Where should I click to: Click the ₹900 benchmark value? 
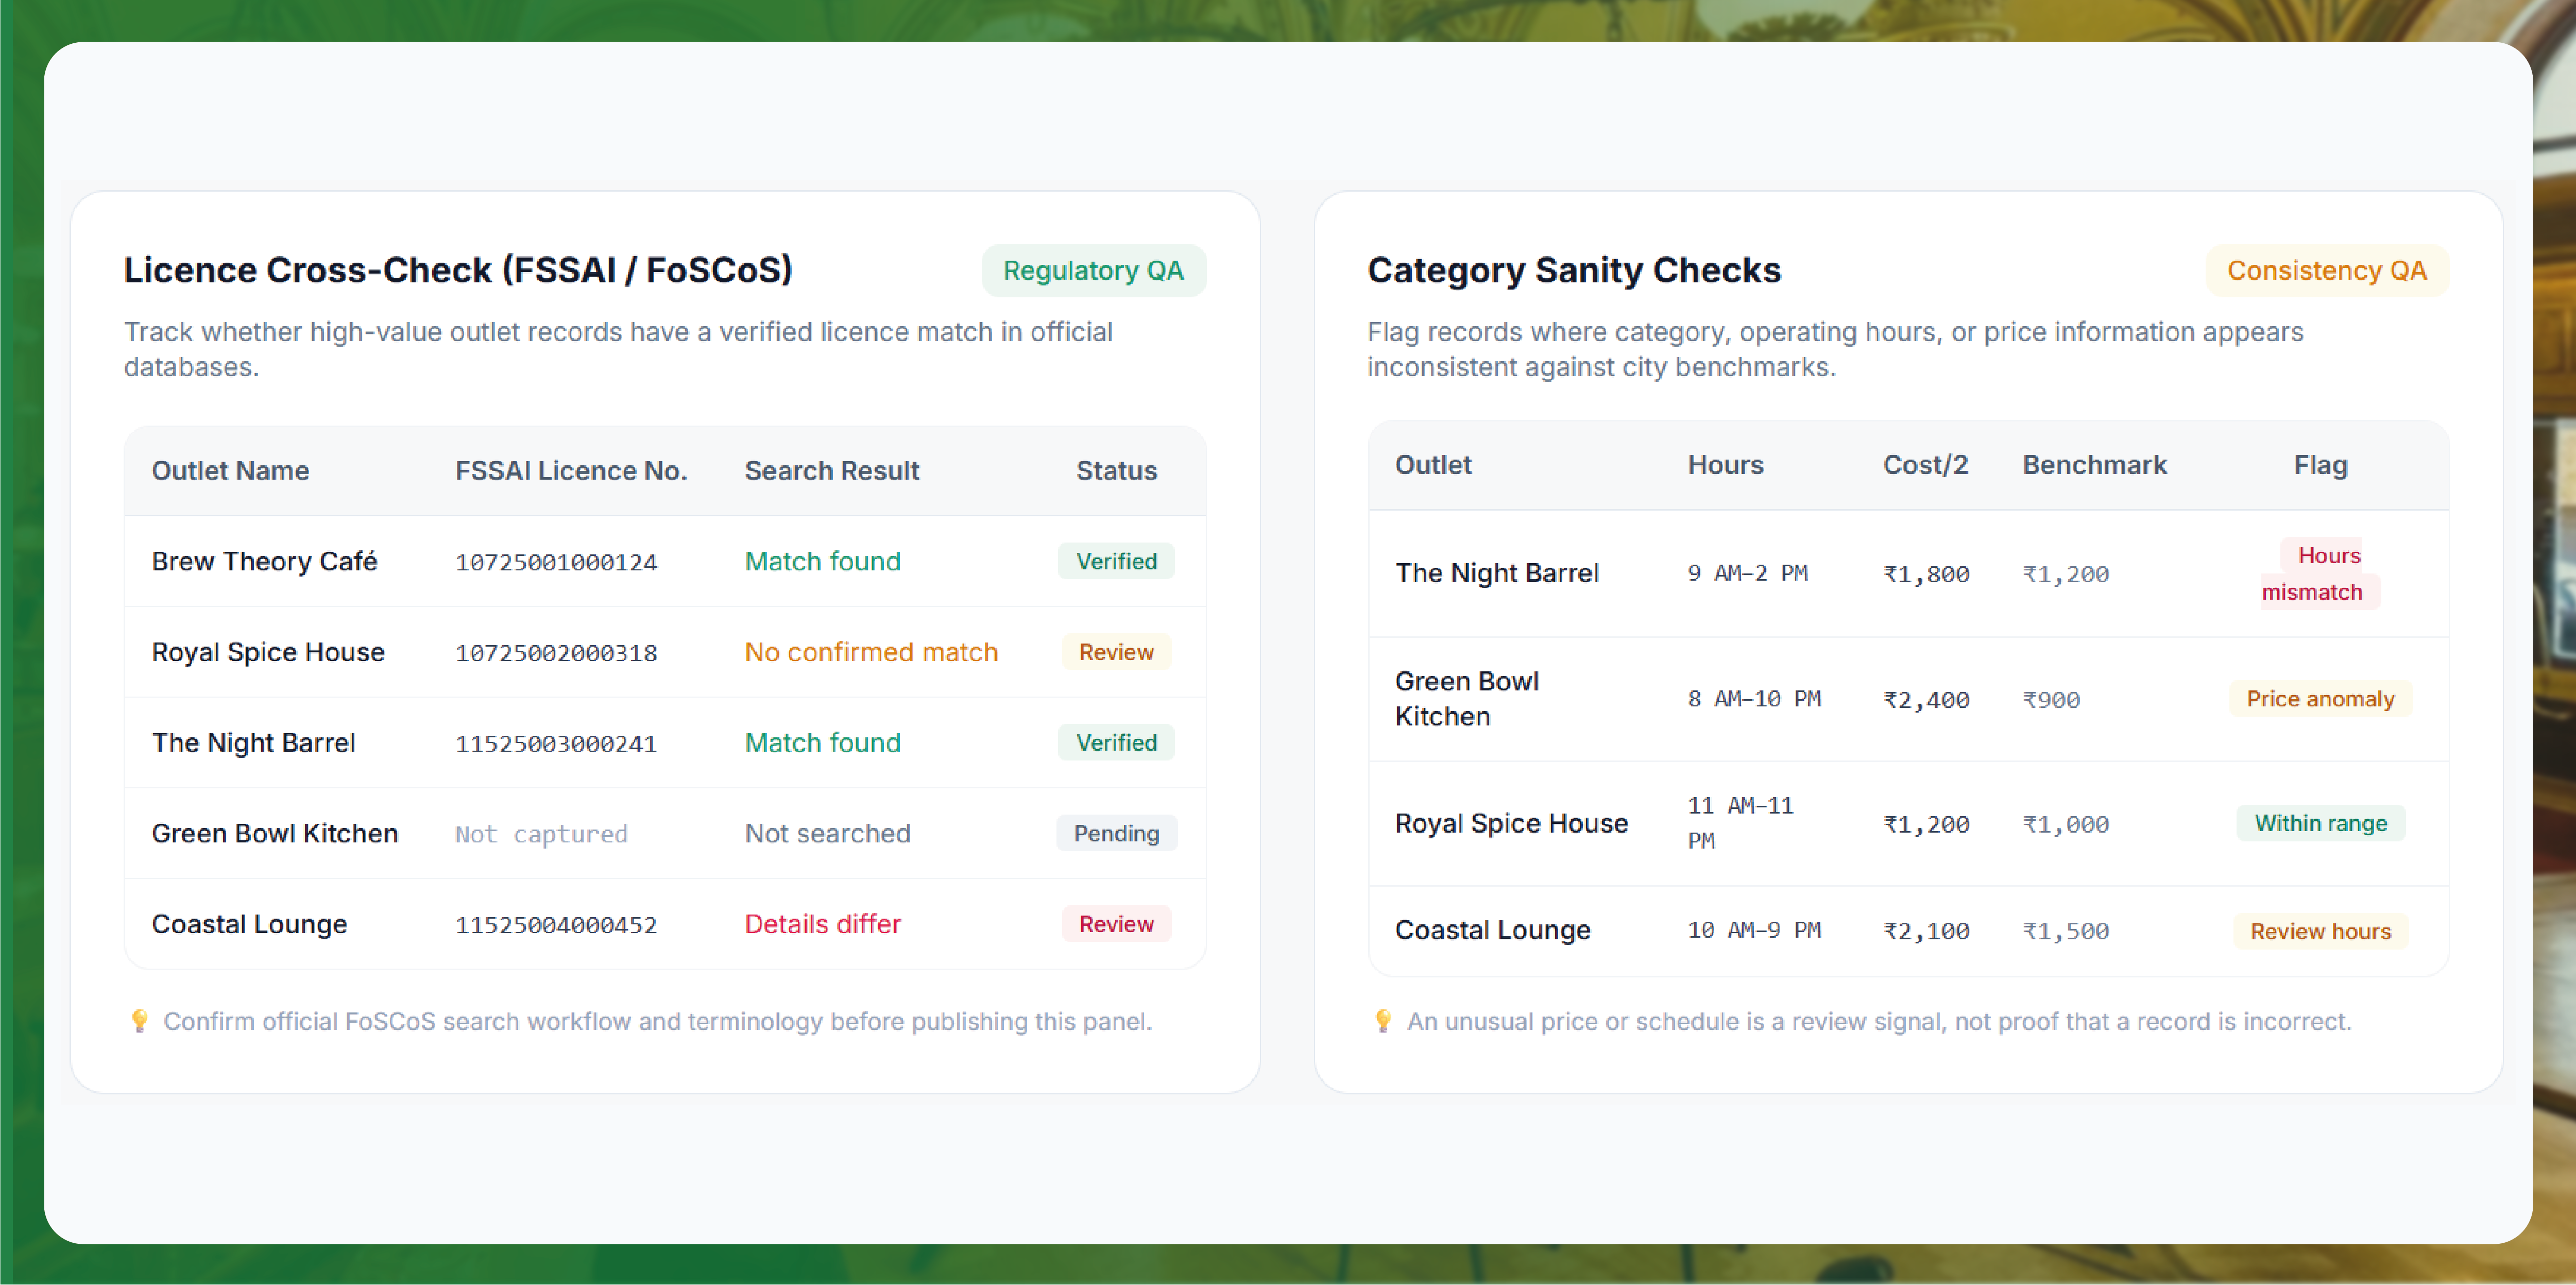pos(2052,700)
